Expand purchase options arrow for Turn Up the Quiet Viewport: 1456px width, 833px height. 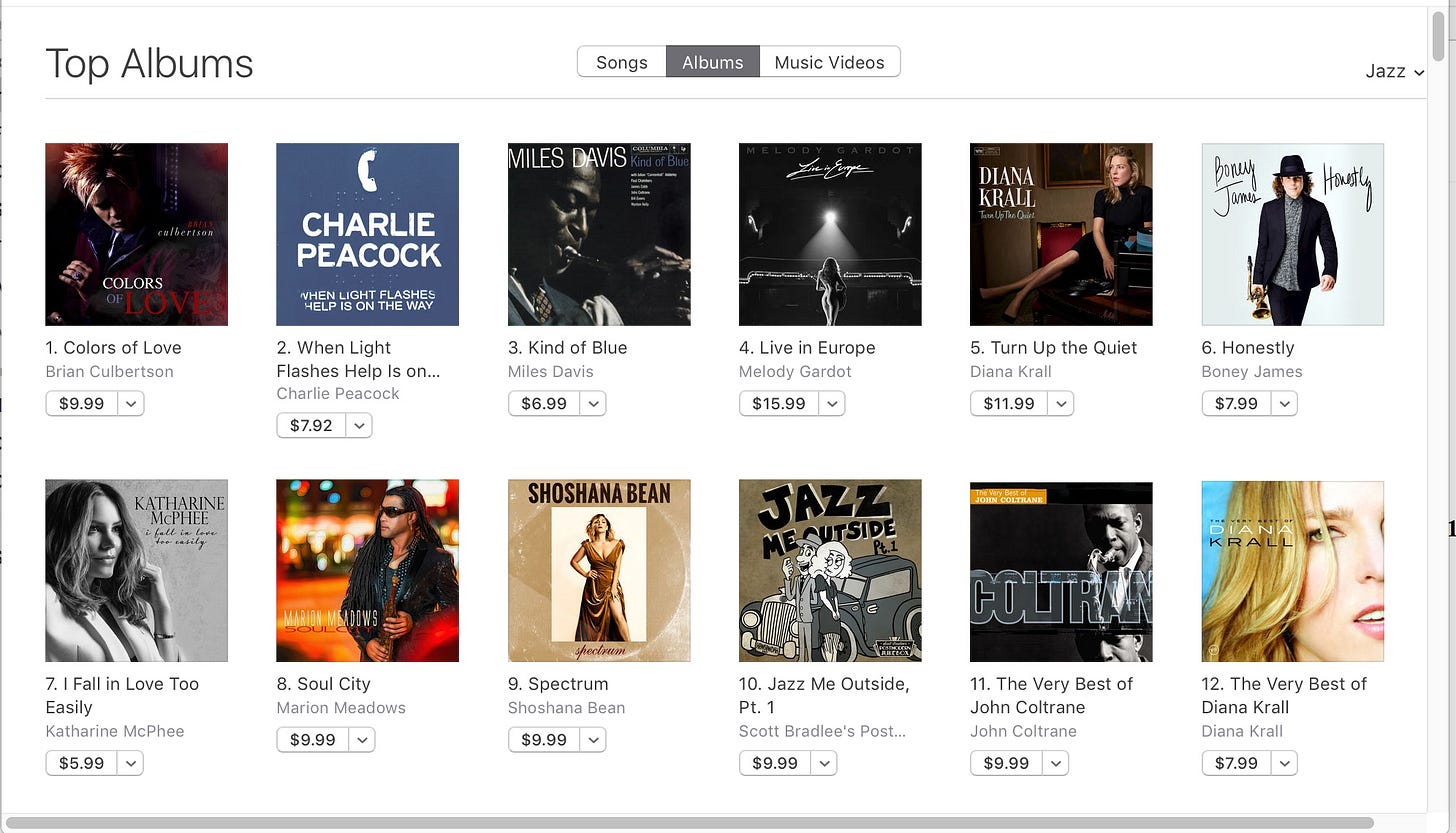pos(1060,403)
